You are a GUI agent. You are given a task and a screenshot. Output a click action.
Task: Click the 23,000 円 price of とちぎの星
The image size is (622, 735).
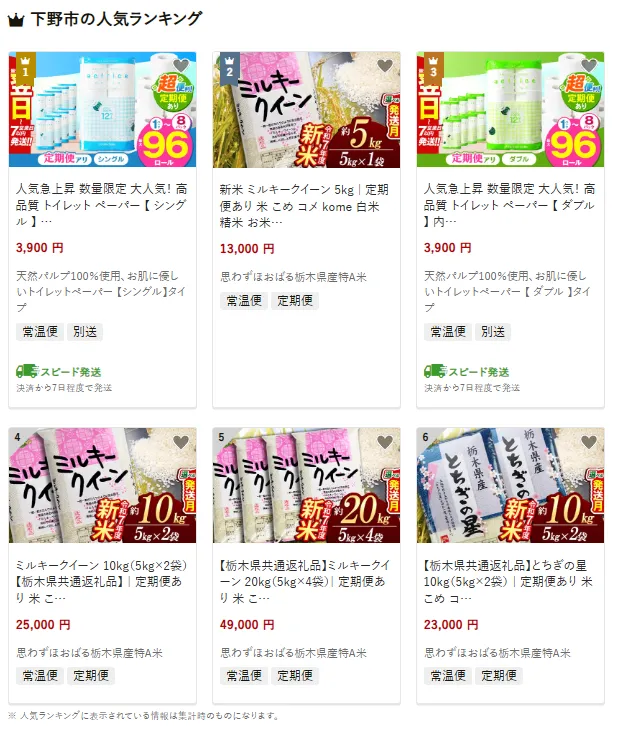pos(451,625)
